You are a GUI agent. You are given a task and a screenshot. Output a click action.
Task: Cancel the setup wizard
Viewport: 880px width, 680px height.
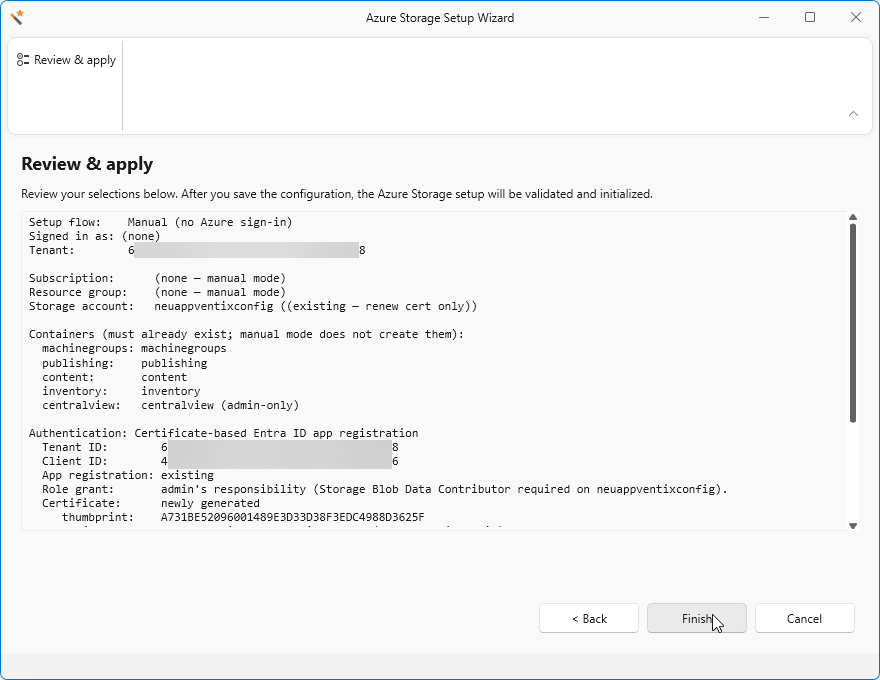pyautogui.click(x=804, y=618)
